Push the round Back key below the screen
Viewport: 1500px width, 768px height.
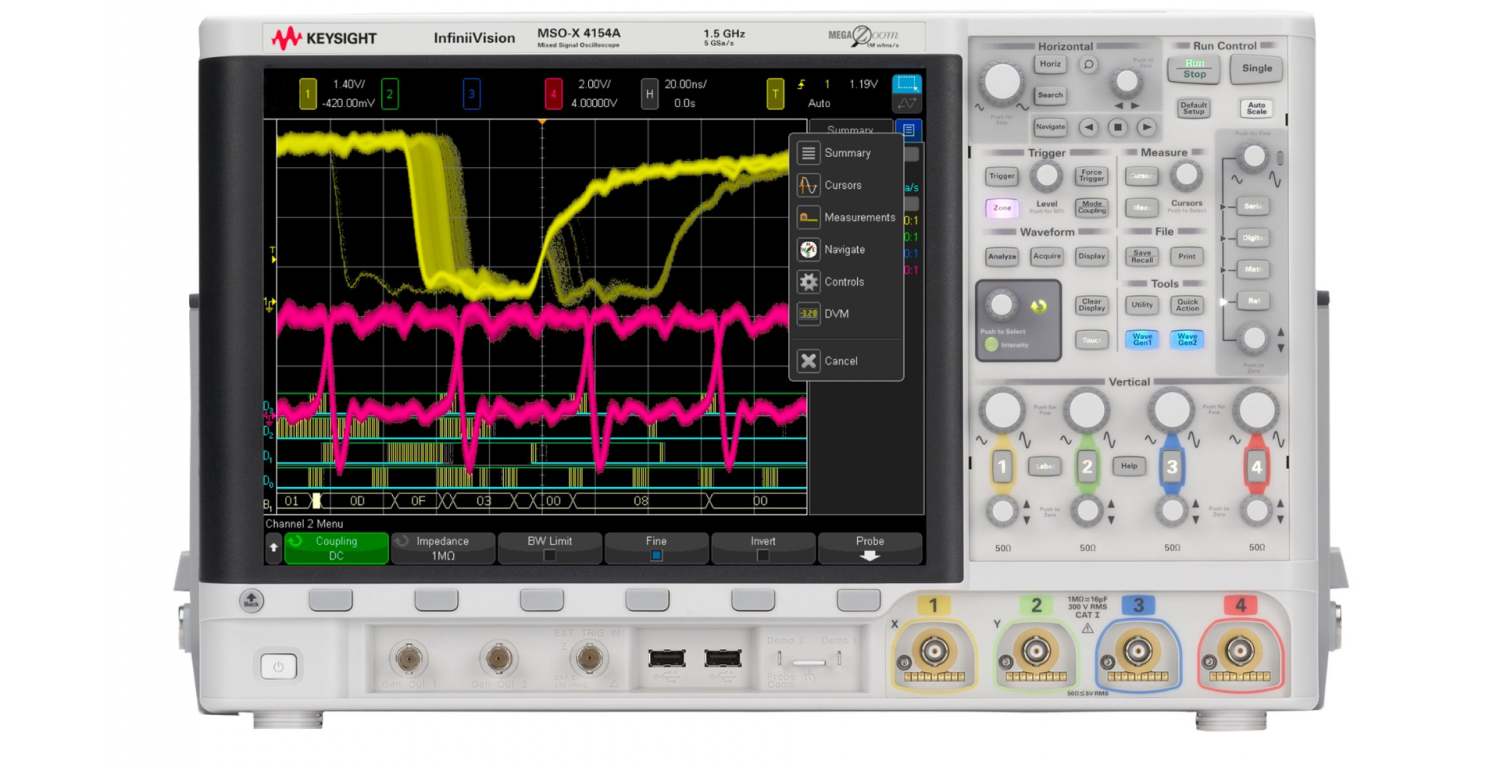(x=252, y=601)
